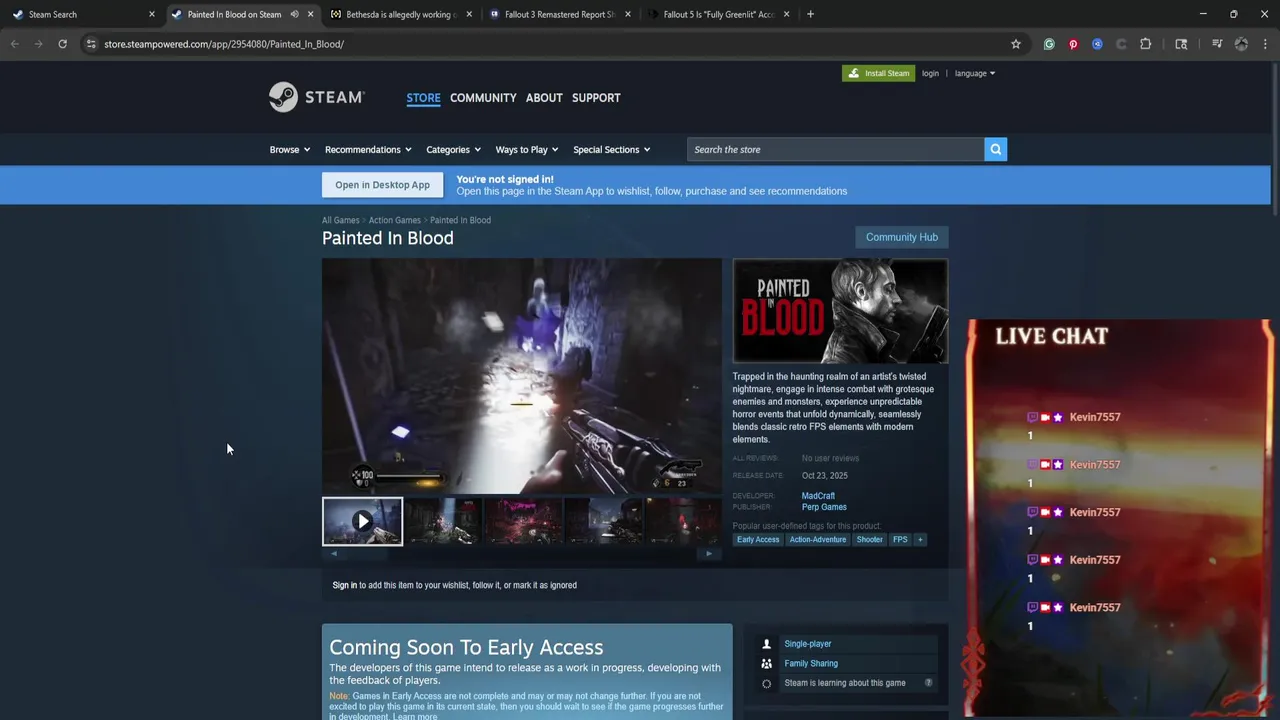
Task: Open the Grammarly extension icon
Action: (x=1049, y=44)
